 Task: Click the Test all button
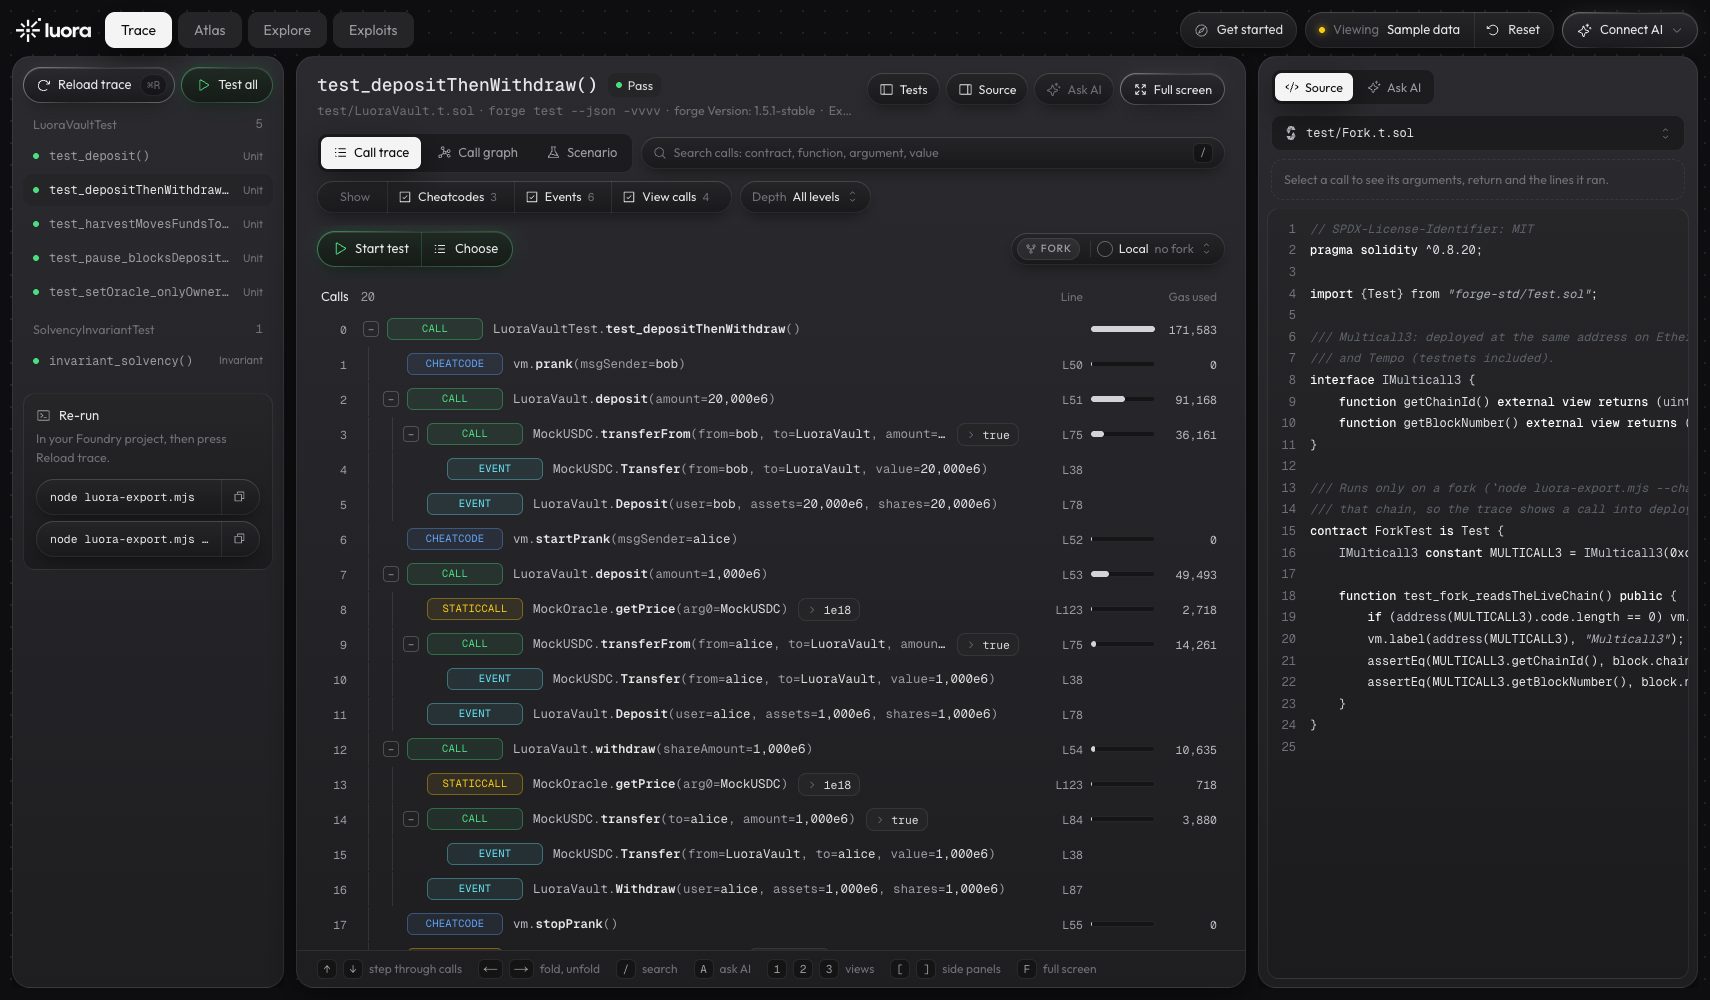point(227,85)
